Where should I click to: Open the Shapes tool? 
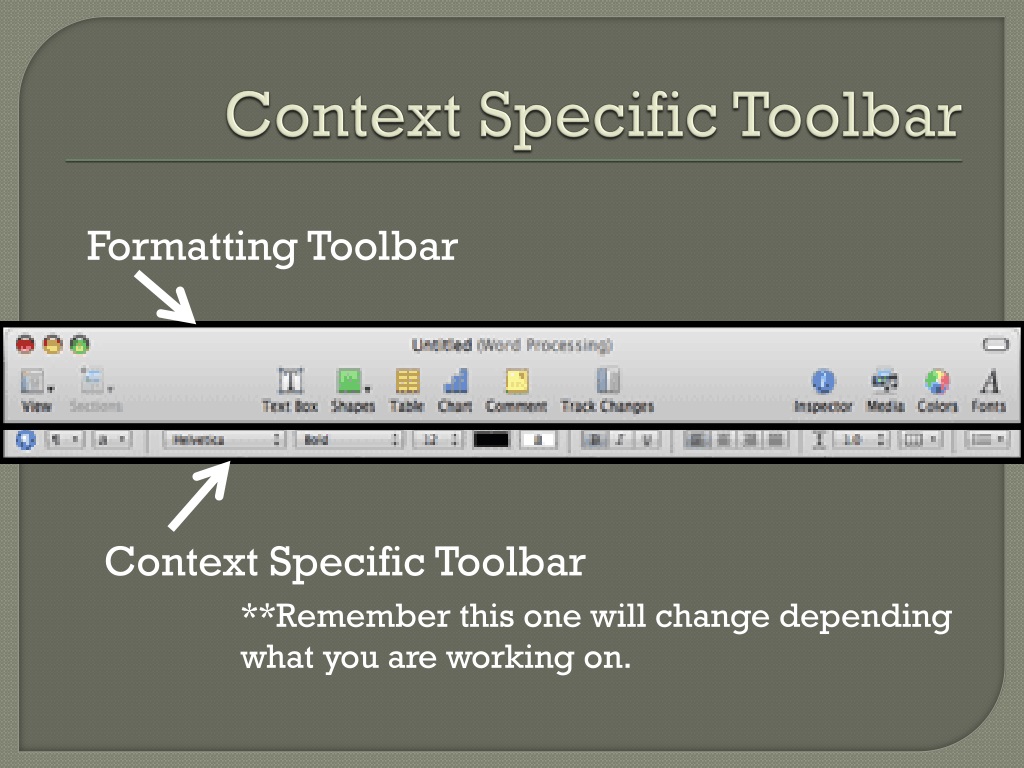(x=353, y=390)
